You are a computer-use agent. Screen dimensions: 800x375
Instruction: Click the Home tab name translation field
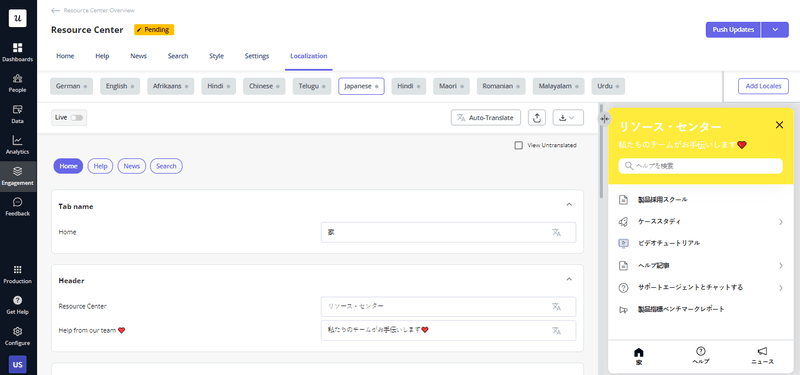click(448, 232)
